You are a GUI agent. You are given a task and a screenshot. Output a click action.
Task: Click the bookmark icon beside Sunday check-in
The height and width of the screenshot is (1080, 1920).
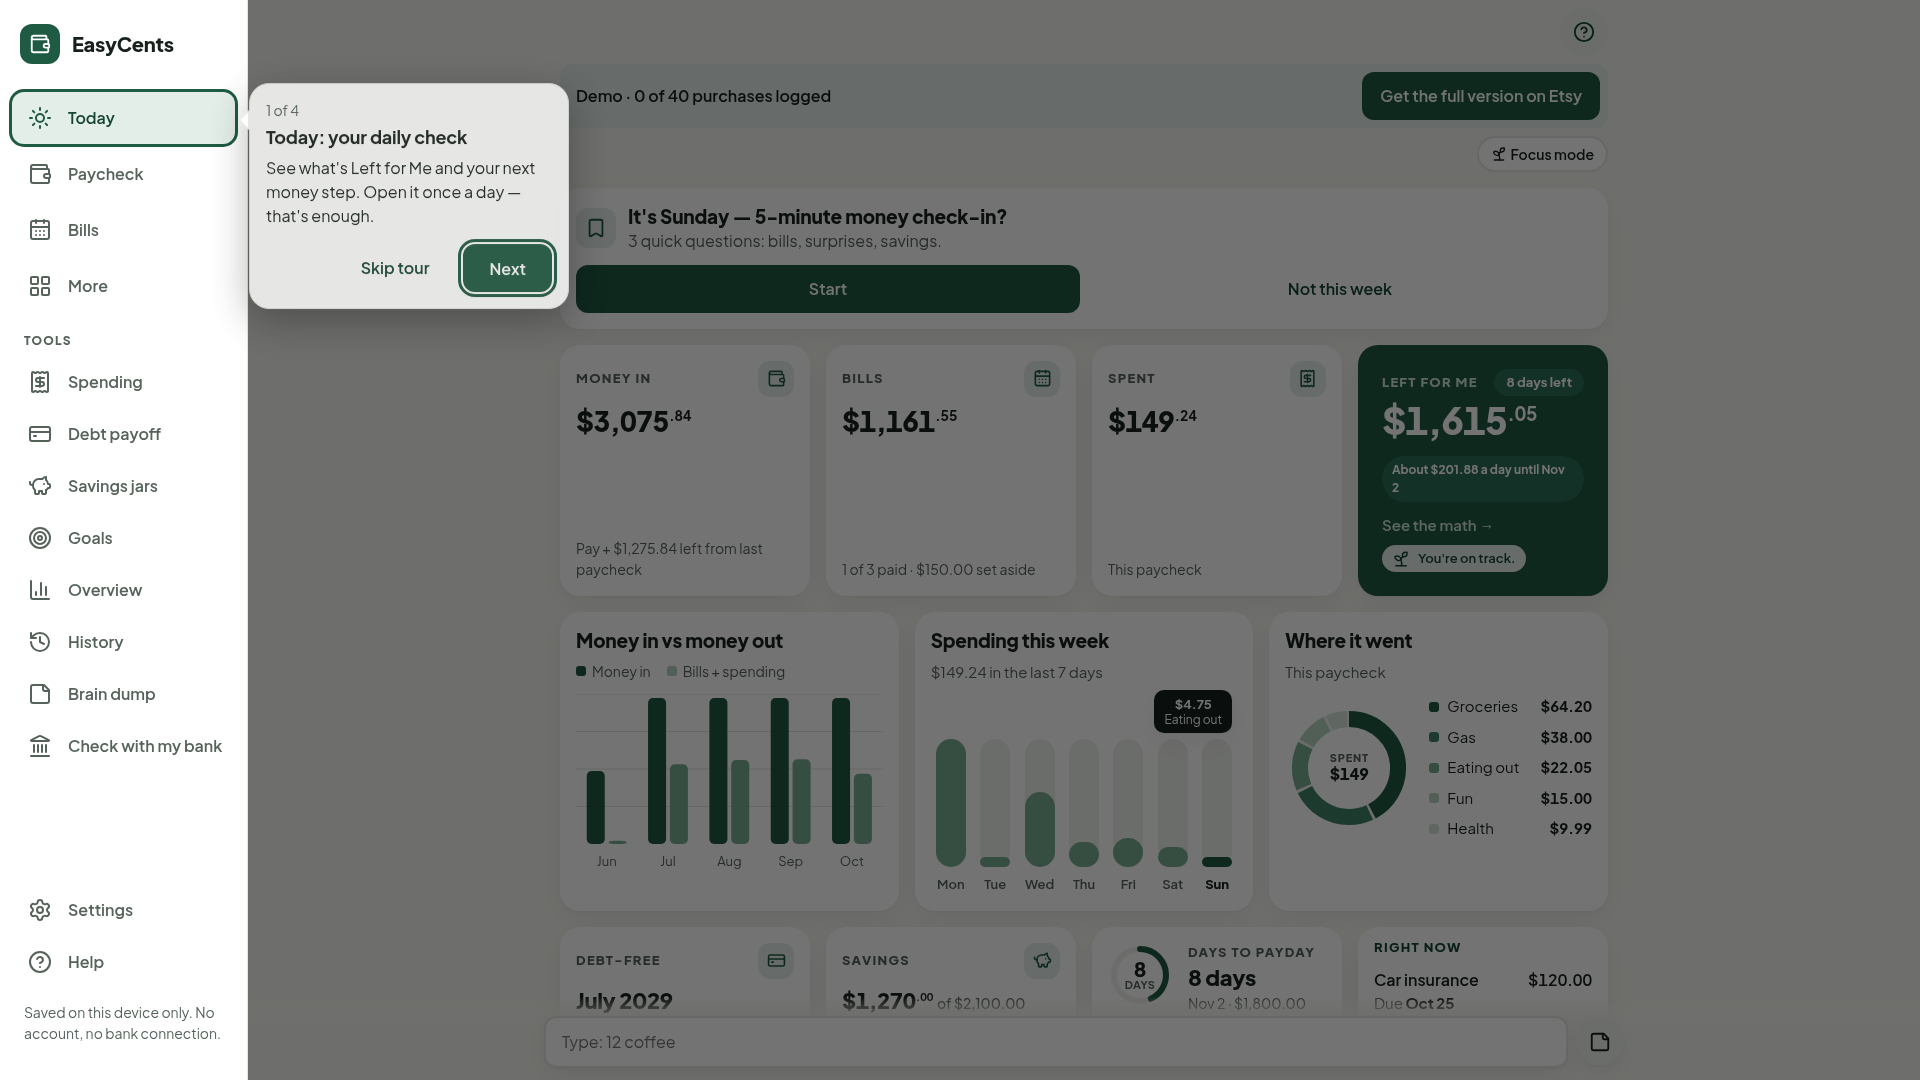click(596, 228)
